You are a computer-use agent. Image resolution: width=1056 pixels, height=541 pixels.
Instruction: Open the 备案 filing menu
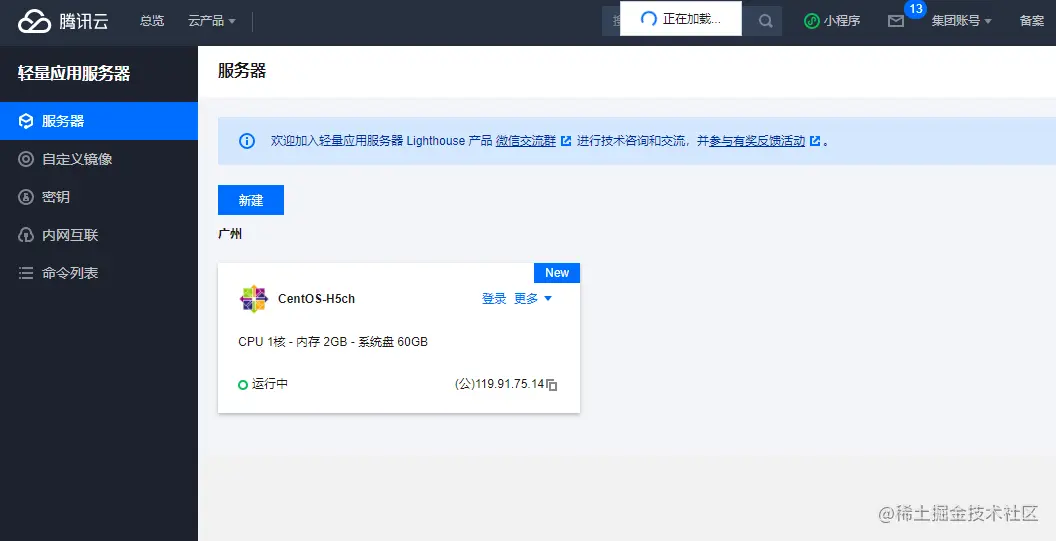(x=1032, y=21)
